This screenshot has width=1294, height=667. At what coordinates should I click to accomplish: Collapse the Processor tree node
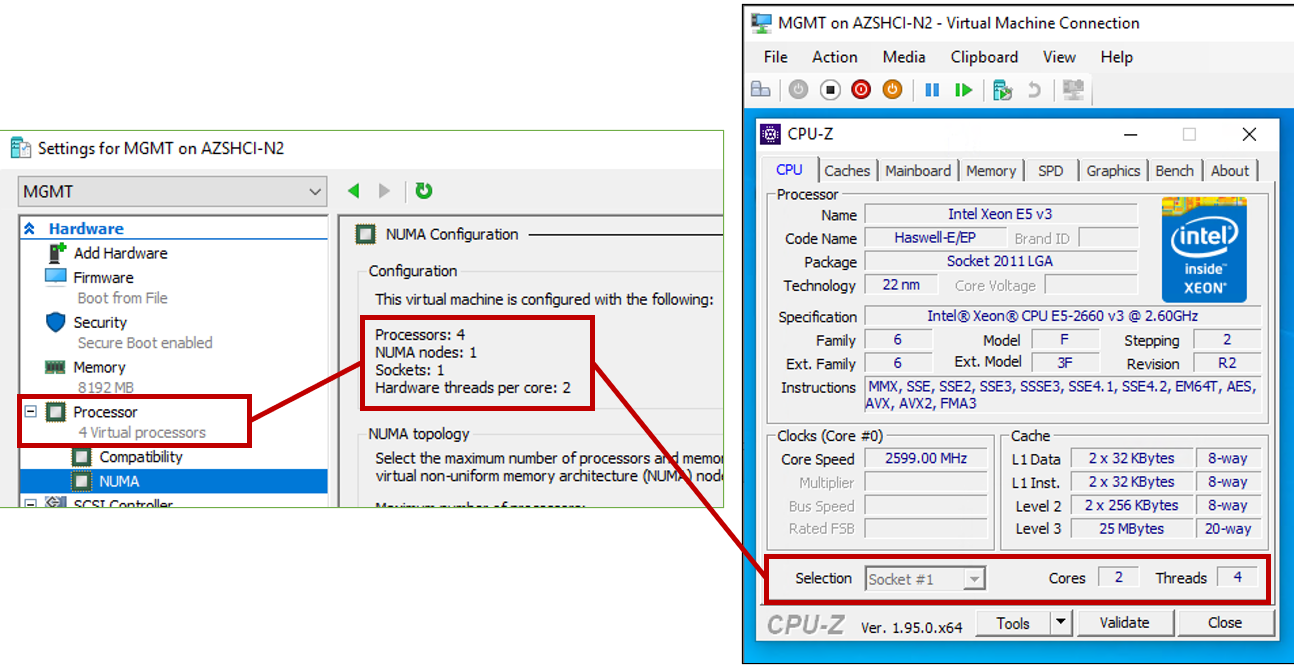[x=30, y=412]
